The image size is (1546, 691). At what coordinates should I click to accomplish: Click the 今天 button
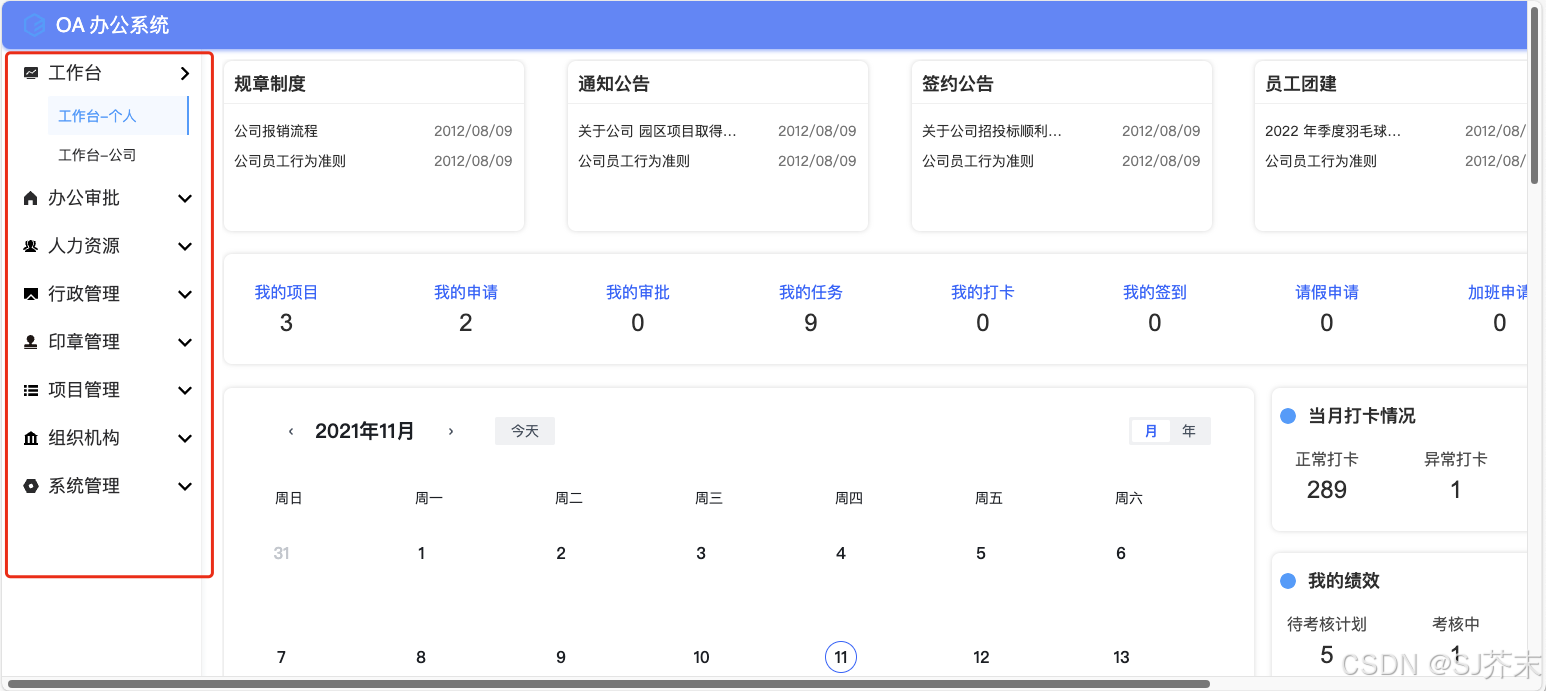(525, 431)
